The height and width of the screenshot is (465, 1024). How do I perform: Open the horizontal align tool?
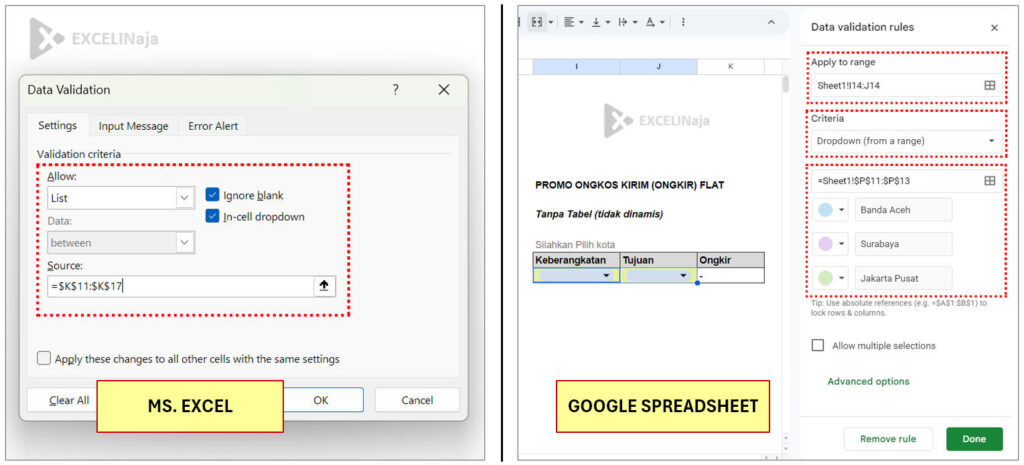point(572,22)
